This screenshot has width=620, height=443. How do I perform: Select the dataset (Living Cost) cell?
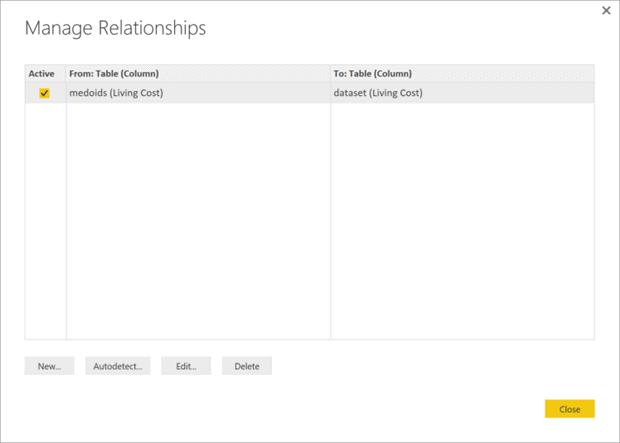378,93
